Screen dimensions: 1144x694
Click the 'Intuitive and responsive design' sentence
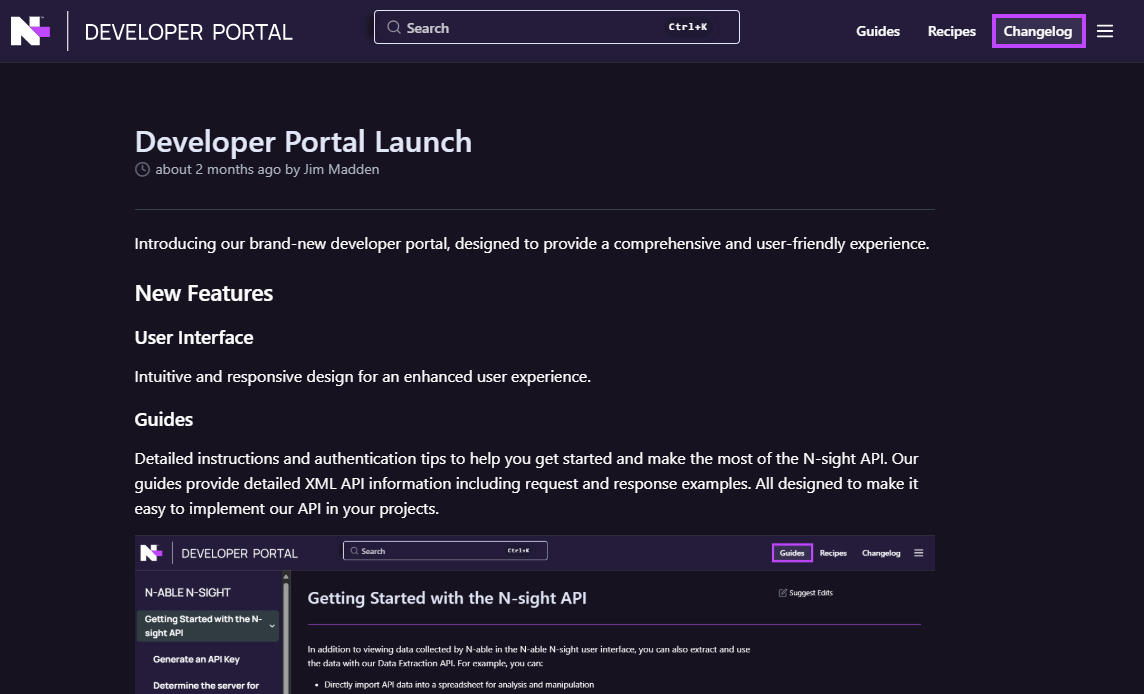363,377
